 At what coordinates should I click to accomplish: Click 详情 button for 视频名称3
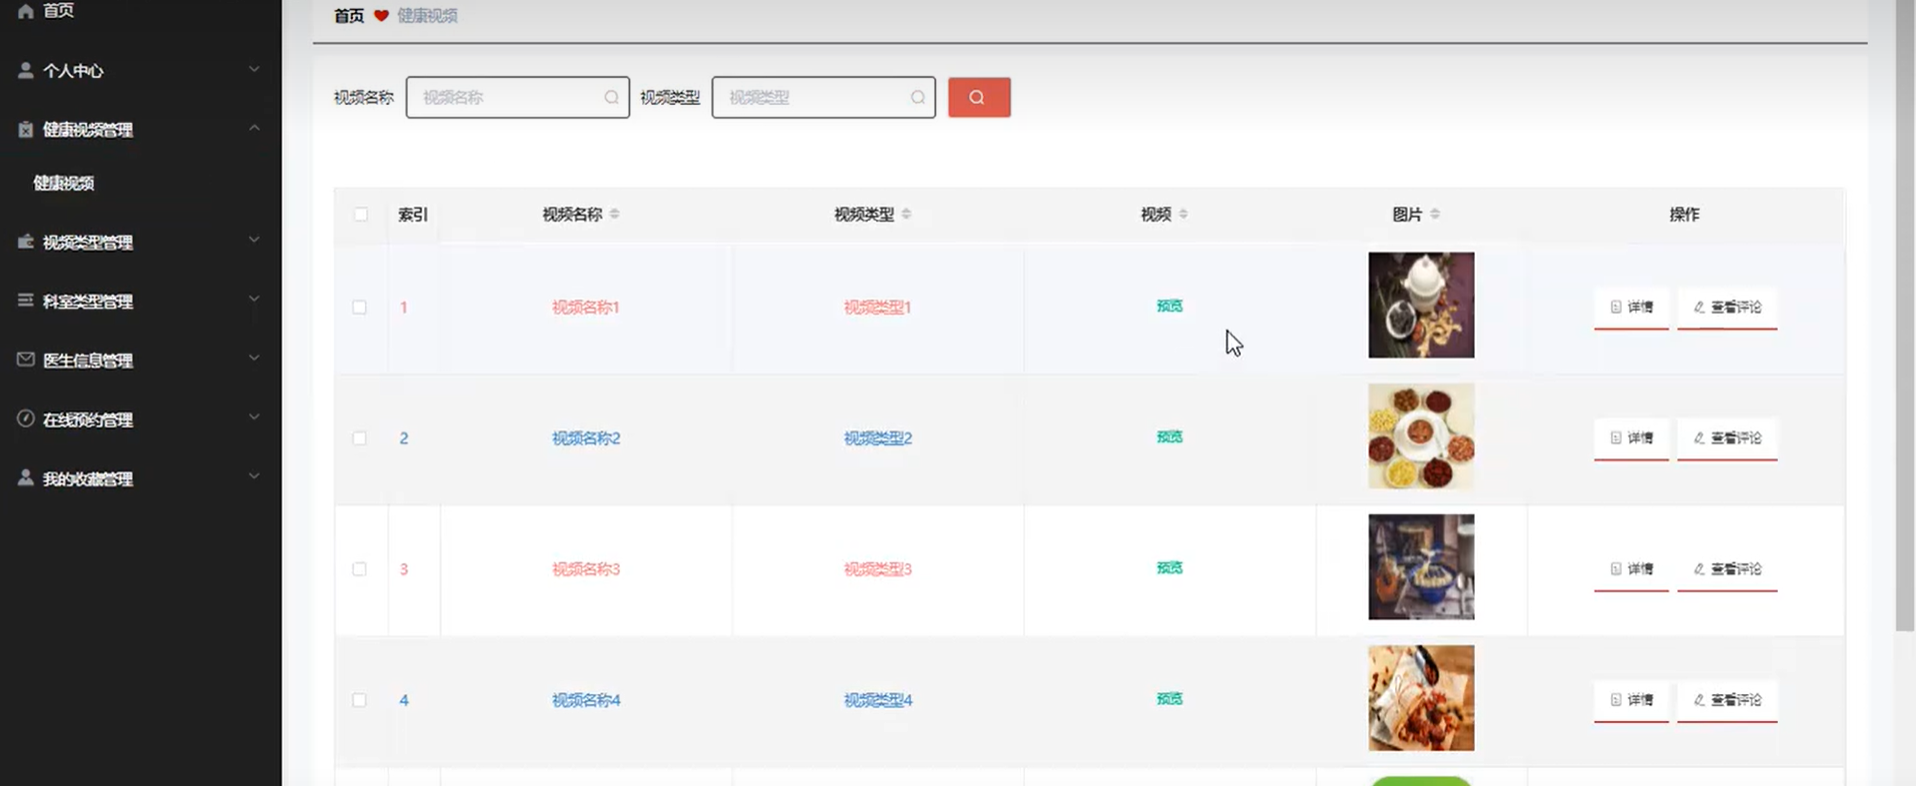pos(1631,569)
